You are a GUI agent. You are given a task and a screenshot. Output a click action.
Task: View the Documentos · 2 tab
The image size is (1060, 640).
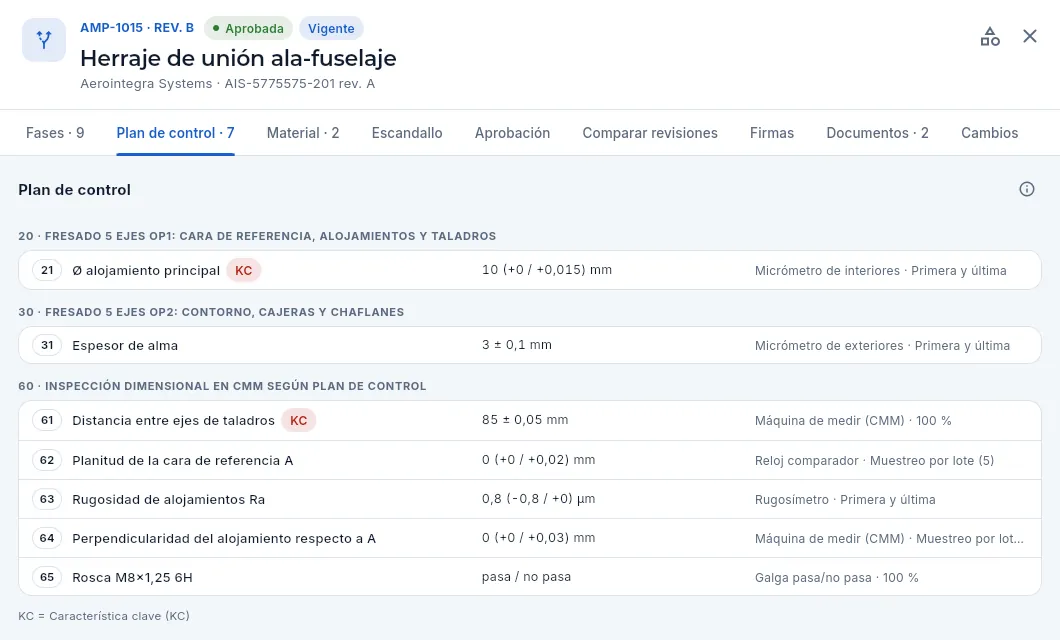tap(877, 133)
